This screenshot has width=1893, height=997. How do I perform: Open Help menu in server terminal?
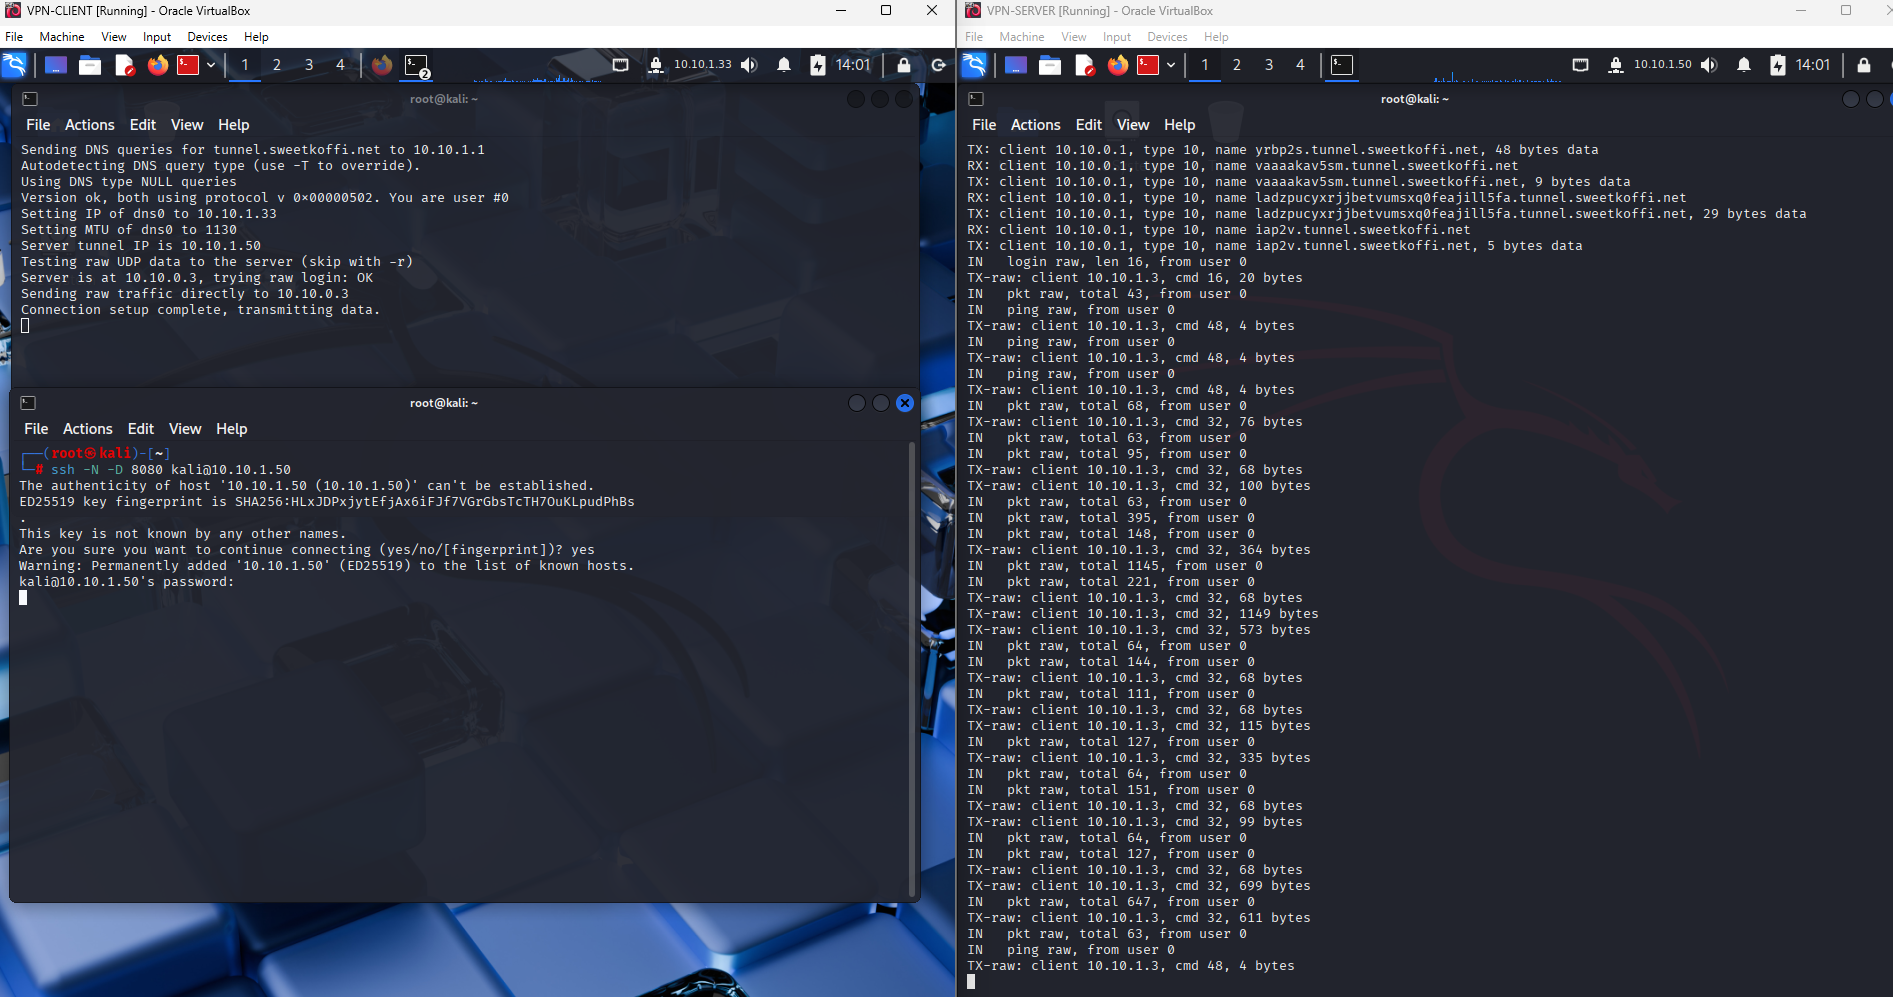click(1180, 125)
